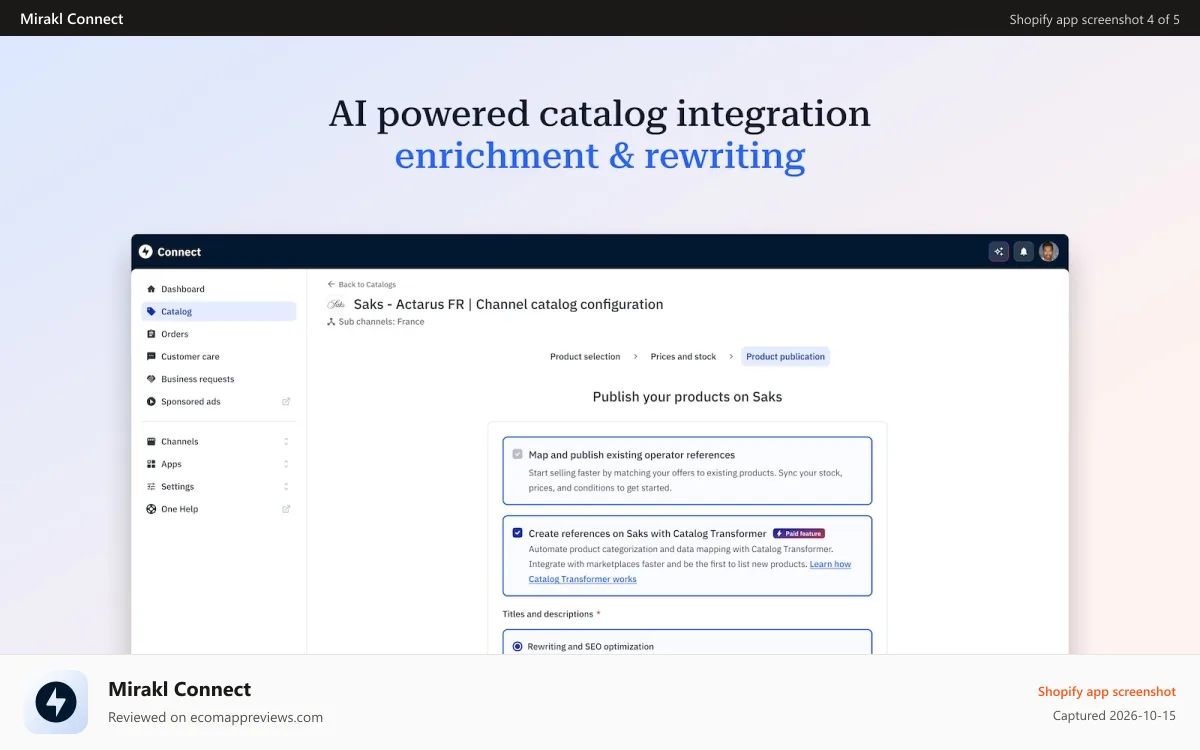1200x750 pixels.
Task: Click the back arrow before Back to Catalogs
Action: point(331,284)
